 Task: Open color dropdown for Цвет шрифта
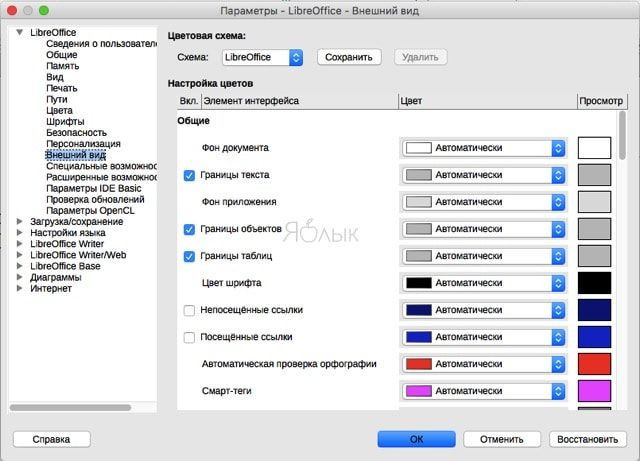484,283
